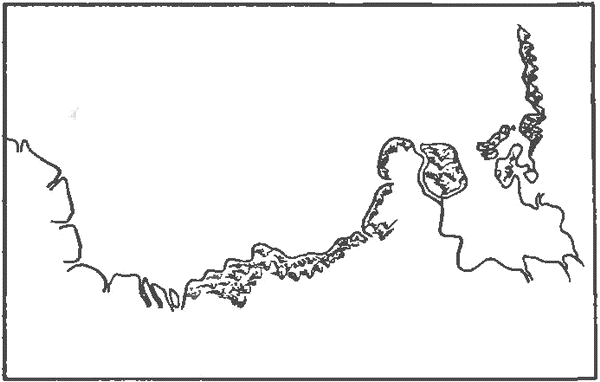Click the lobed peninsula beneath the vertical chain
The height and width of the screenshot is (382, 600).
pyautogui.click(x=511, y=165)
